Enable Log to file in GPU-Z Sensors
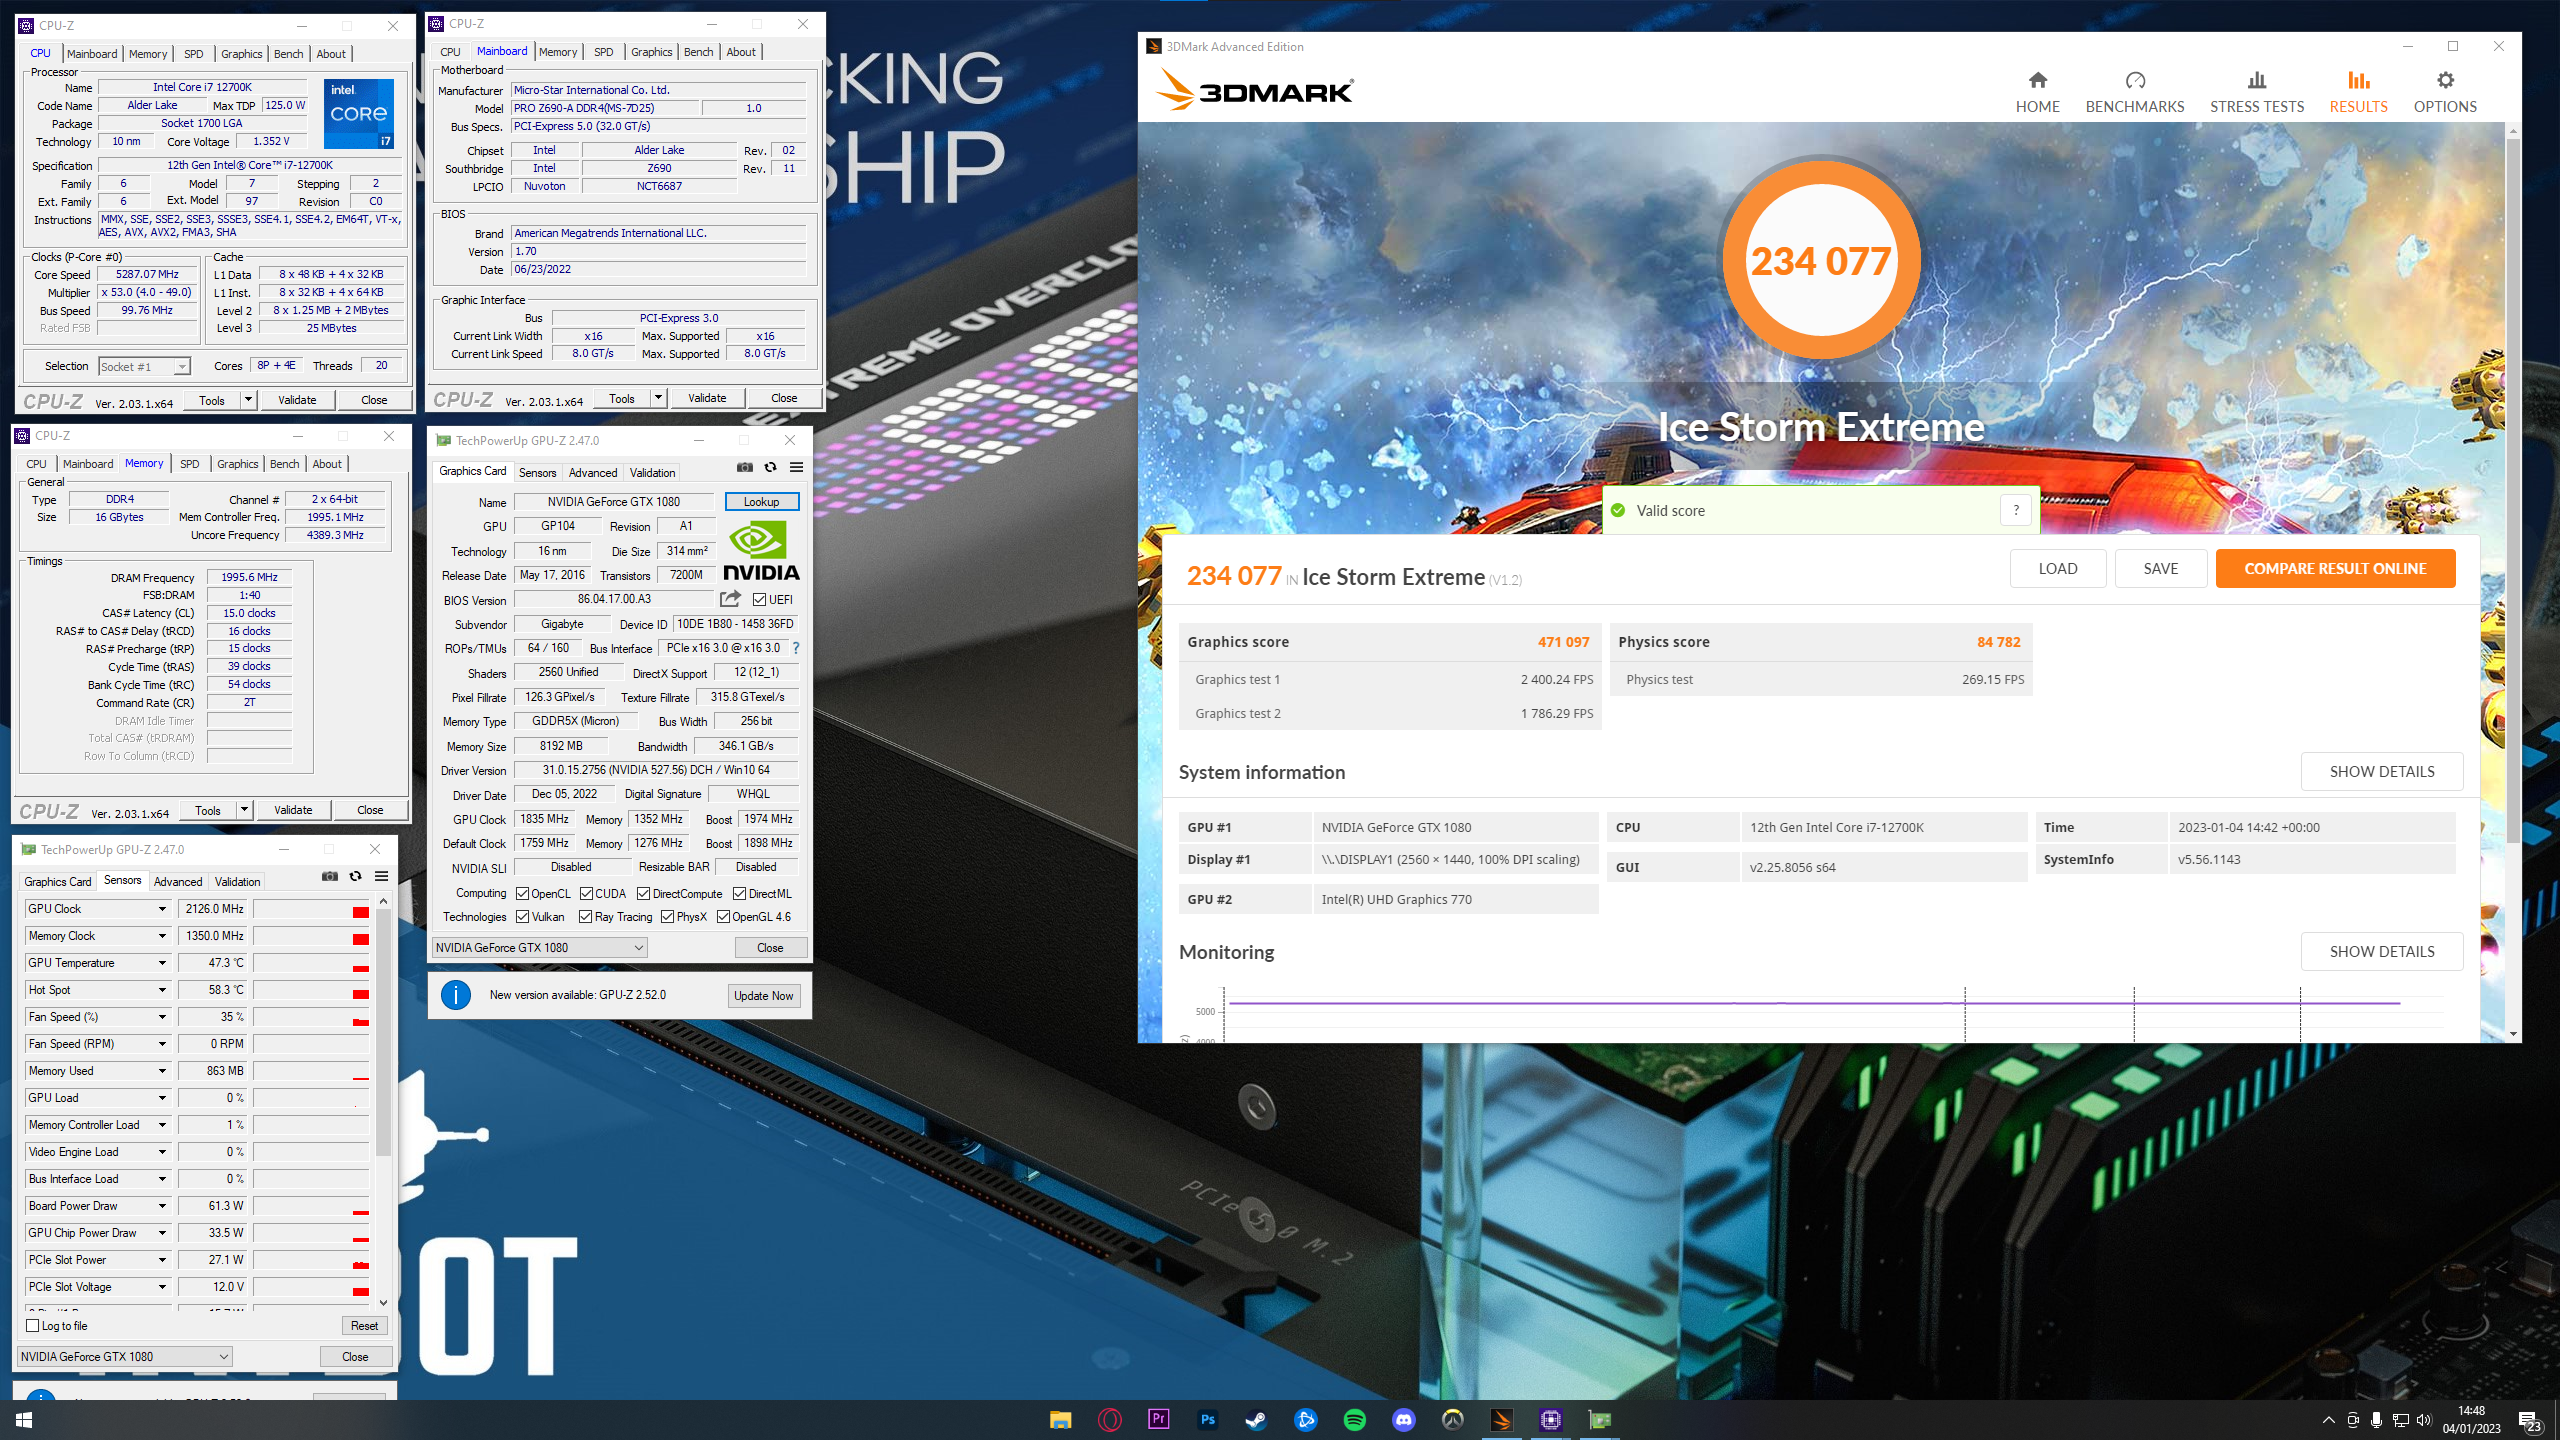This screenshot has height=1440, width=2560. point(32,1326)
